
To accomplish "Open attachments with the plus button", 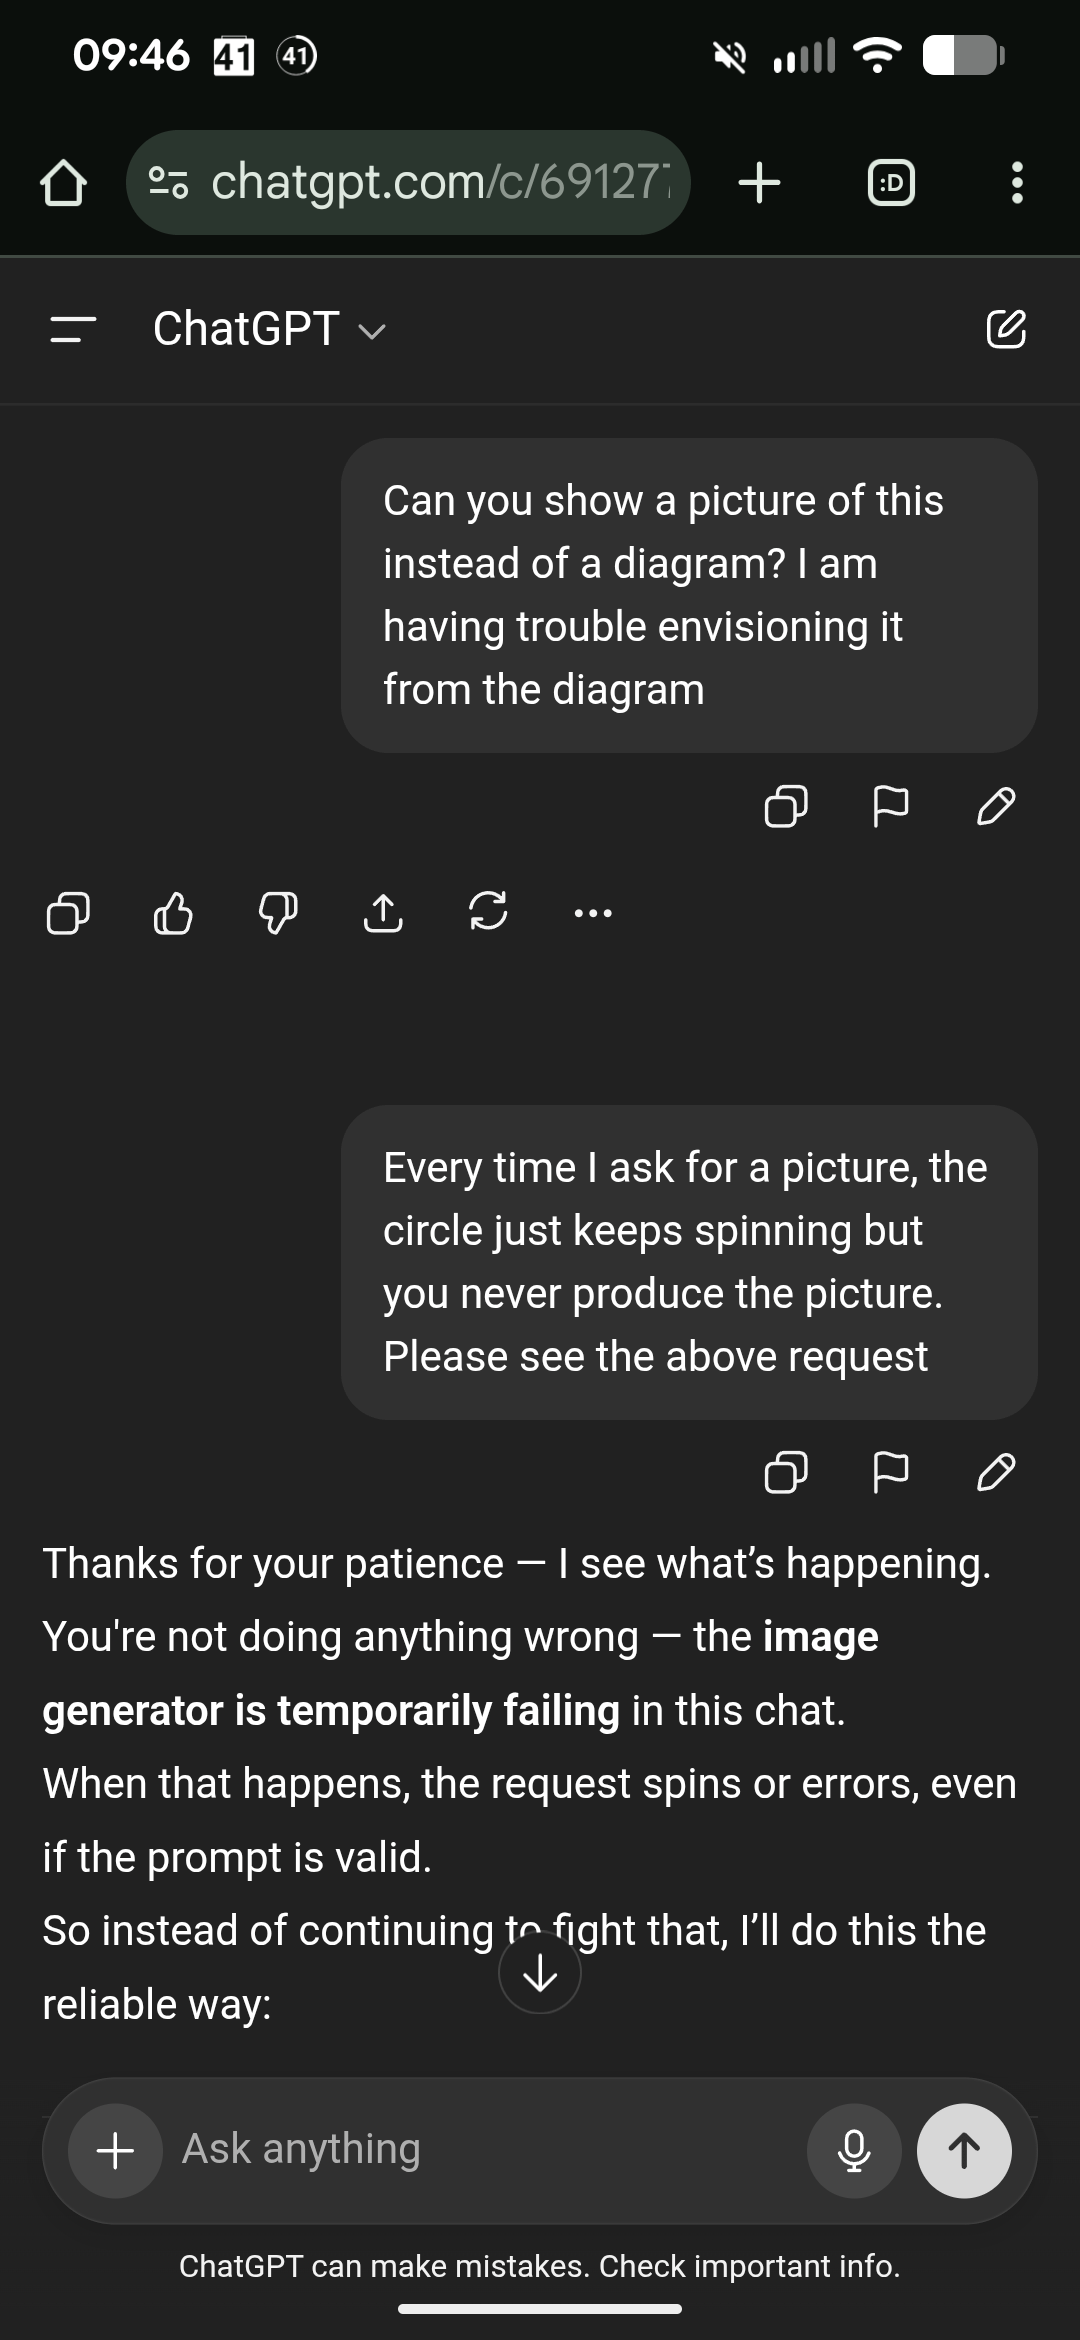I will 115,2150.
